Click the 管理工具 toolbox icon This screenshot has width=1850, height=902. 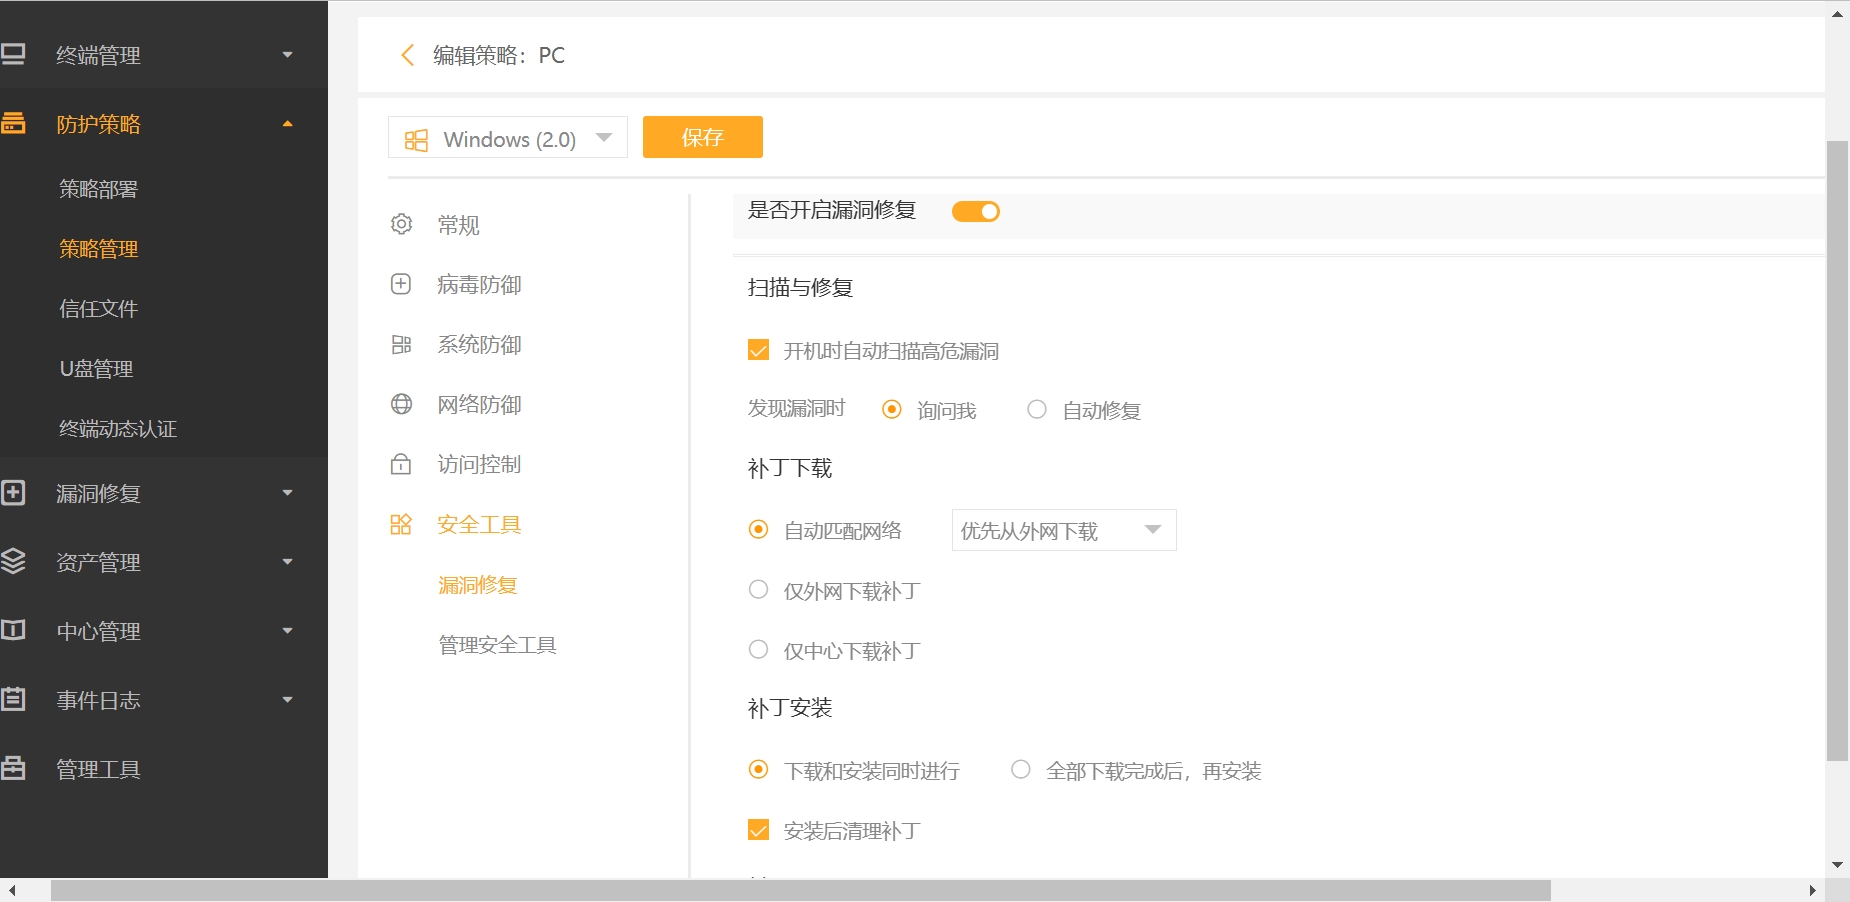[x=13, y=768]
